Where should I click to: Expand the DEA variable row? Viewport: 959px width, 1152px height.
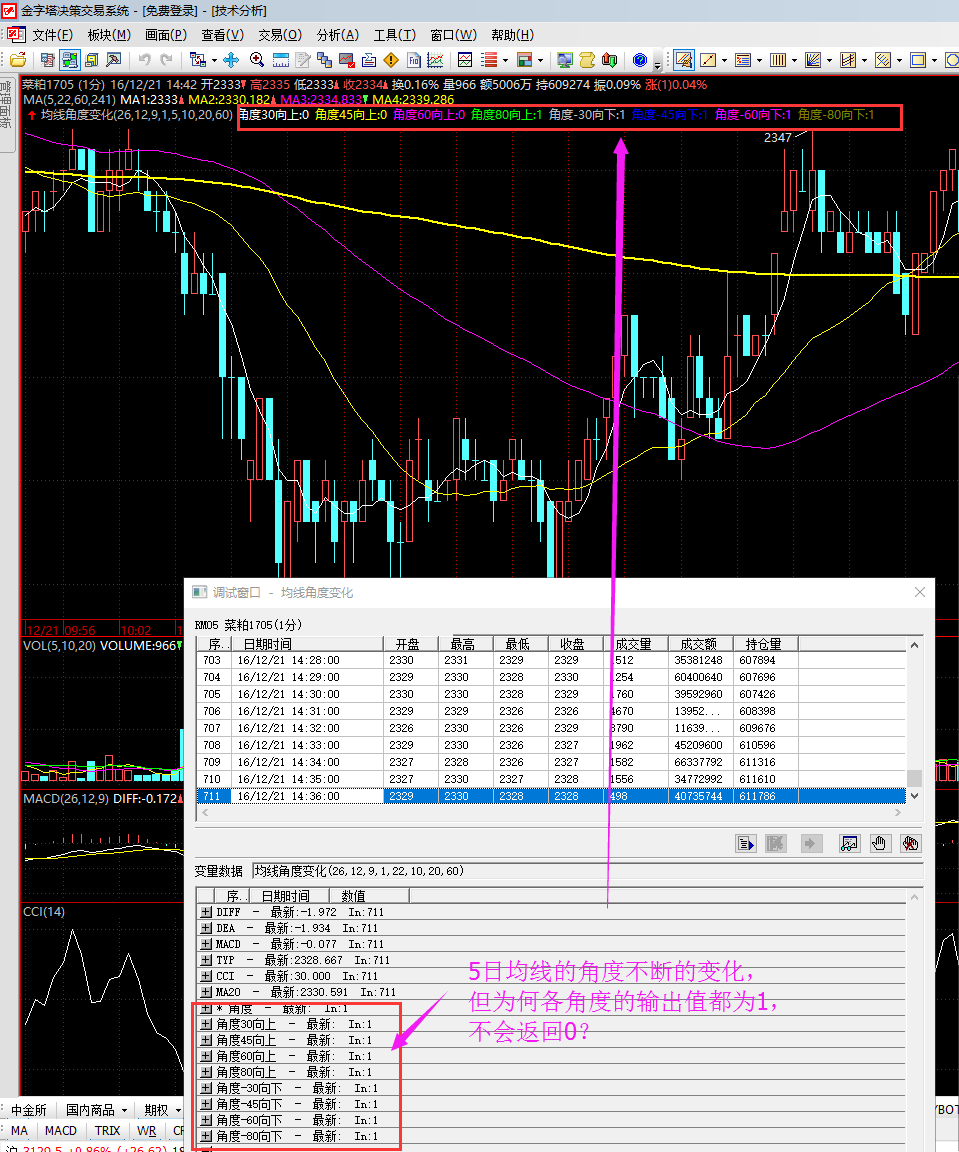(206, 928)
